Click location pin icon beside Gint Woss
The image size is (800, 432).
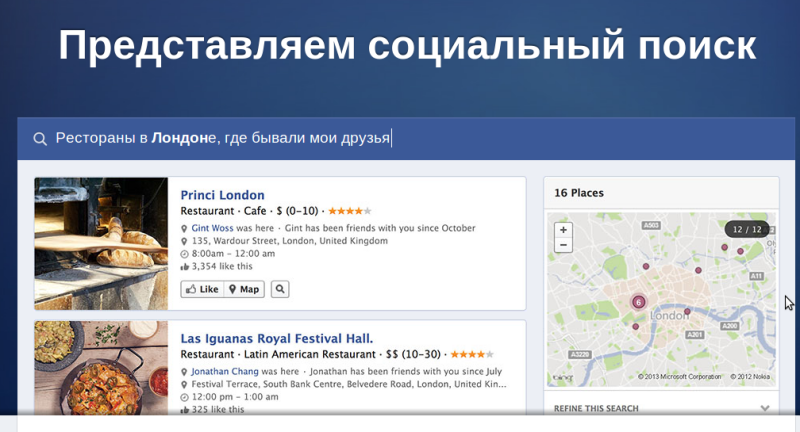pyautogui.click(x=185, y=228)
